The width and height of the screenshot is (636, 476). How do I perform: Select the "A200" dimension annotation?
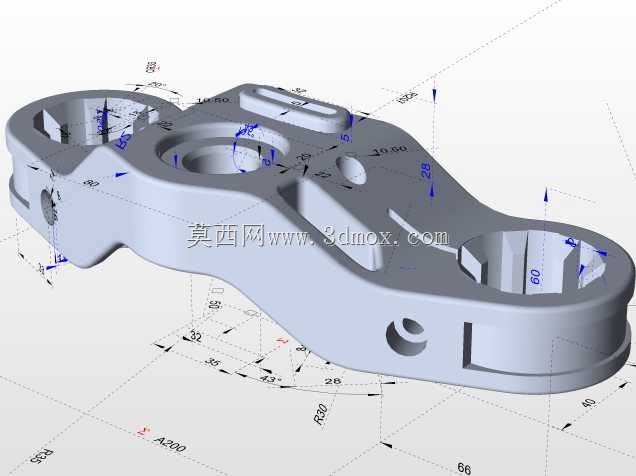(171, 444)
